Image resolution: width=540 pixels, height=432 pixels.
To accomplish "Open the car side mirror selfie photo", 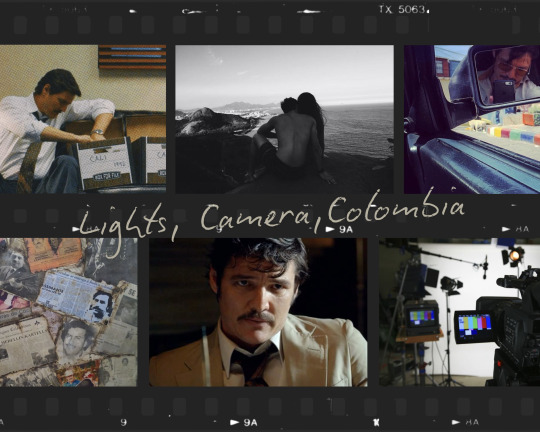I will coord(472,119).
